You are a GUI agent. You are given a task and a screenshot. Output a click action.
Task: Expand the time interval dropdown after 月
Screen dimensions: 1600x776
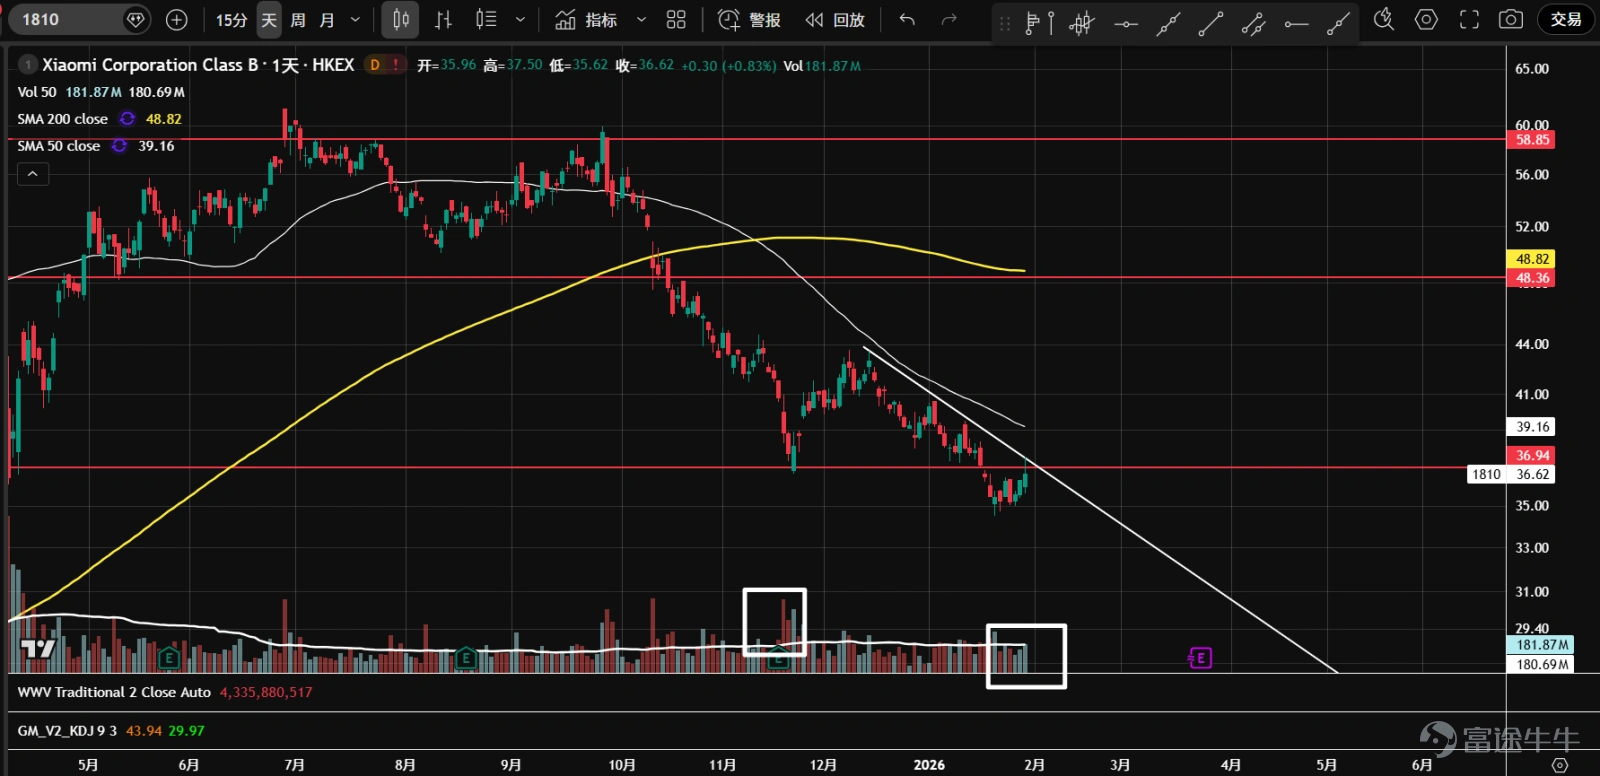tap(355, 20)
